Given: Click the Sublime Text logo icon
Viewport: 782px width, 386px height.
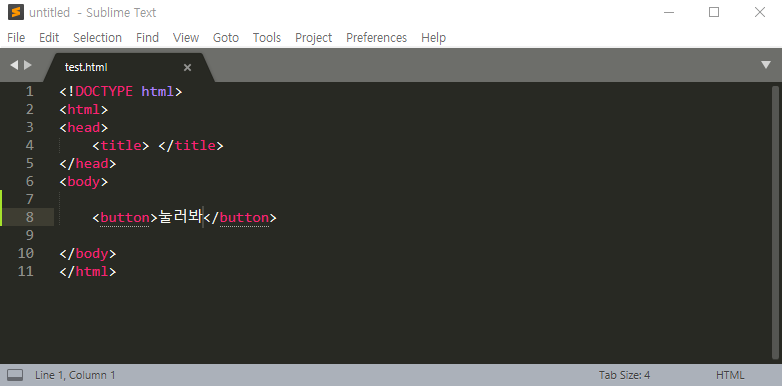Looking at the screenshot, I should [16, 12].
